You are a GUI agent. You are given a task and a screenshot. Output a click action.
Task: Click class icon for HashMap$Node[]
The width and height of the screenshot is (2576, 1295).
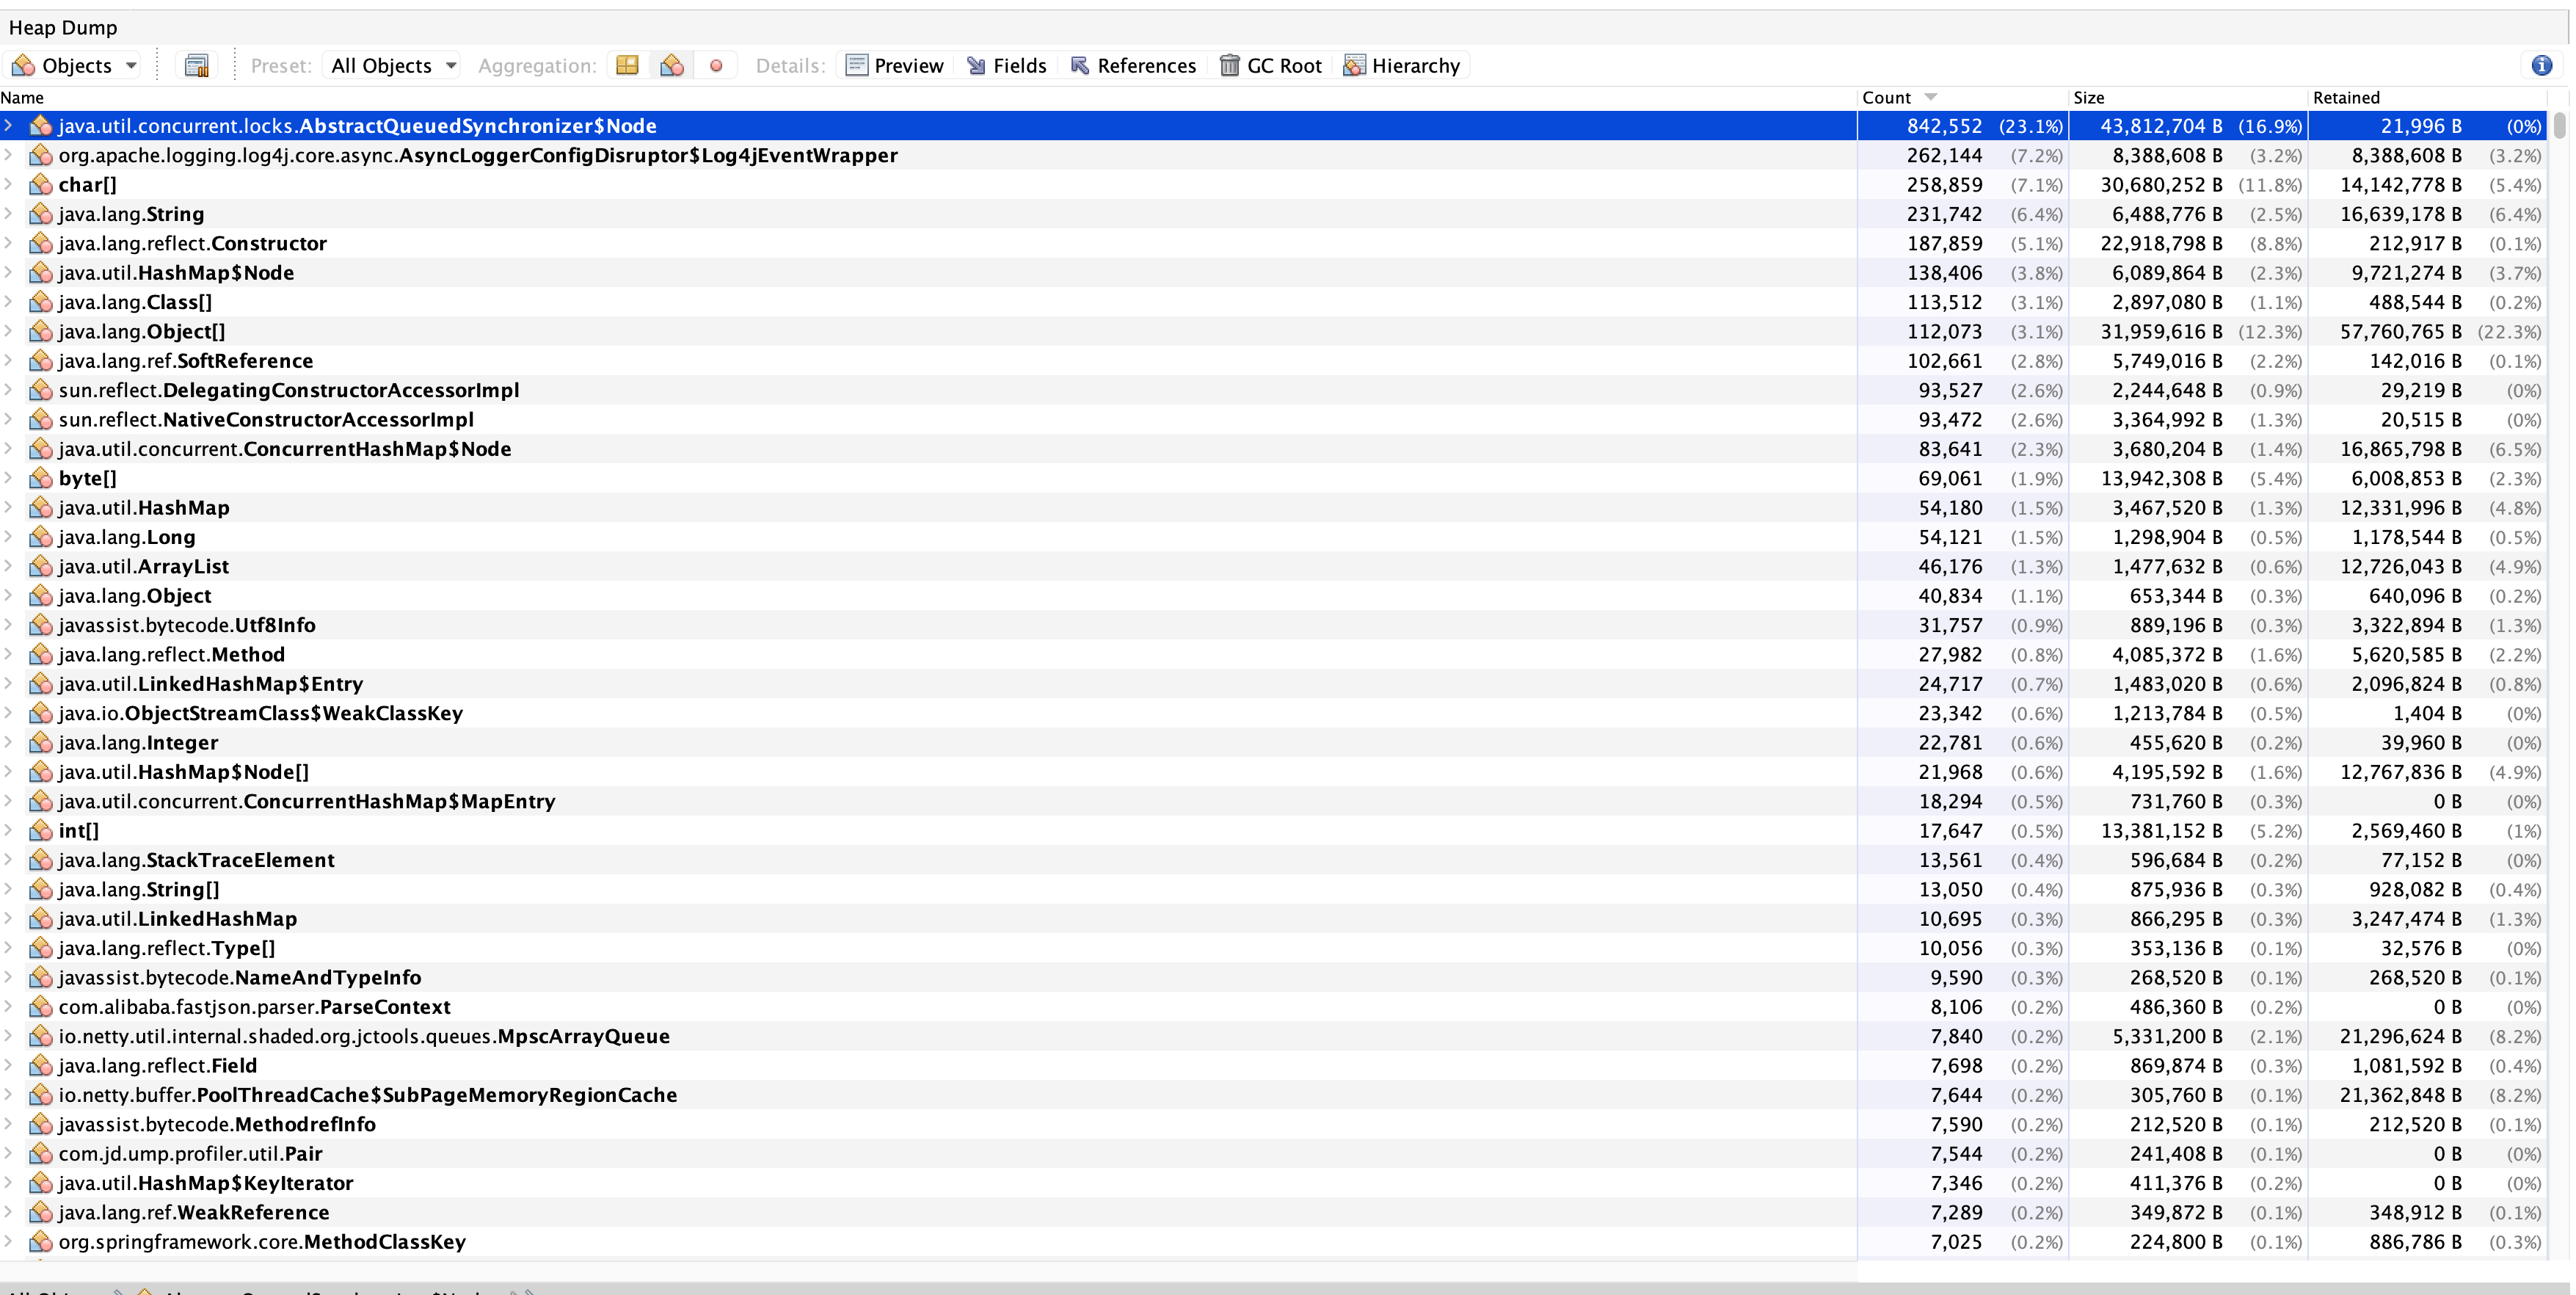(x=41, y=772)
